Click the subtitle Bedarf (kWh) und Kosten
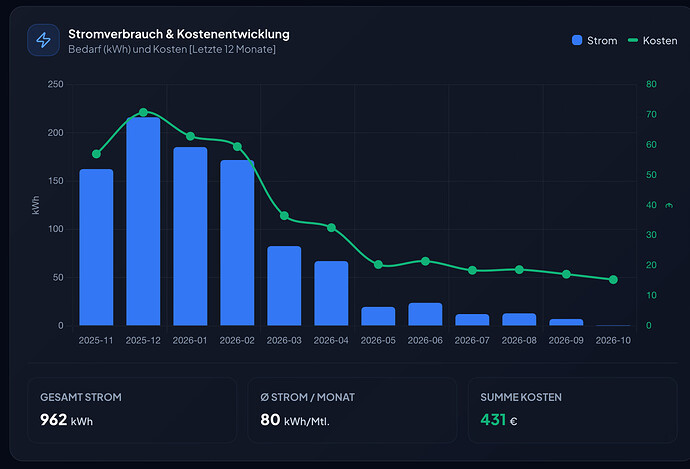 pyautogui.click(x=172, y=49)
